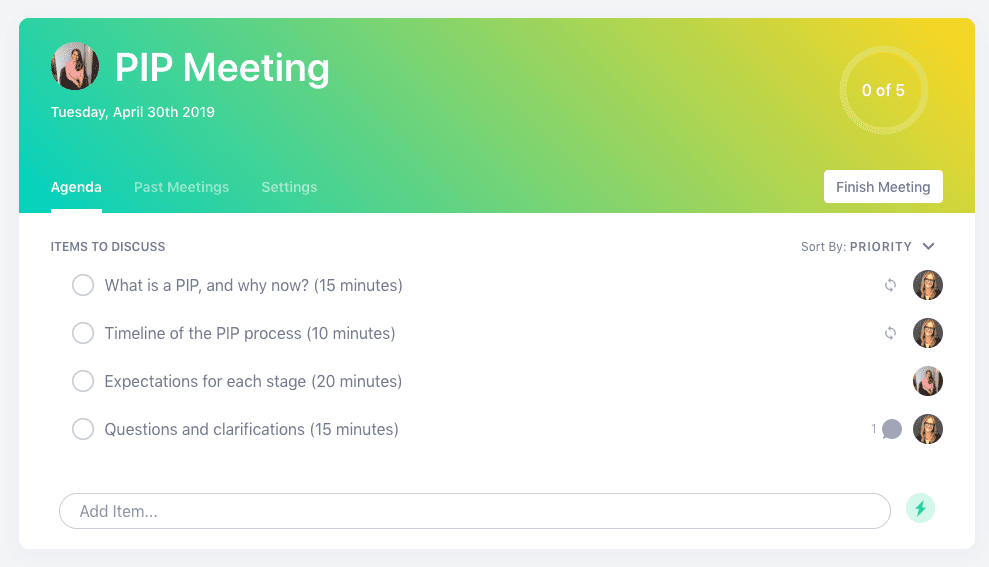Mark 'Timeline of the PIP process' complete

coord(83,333)
